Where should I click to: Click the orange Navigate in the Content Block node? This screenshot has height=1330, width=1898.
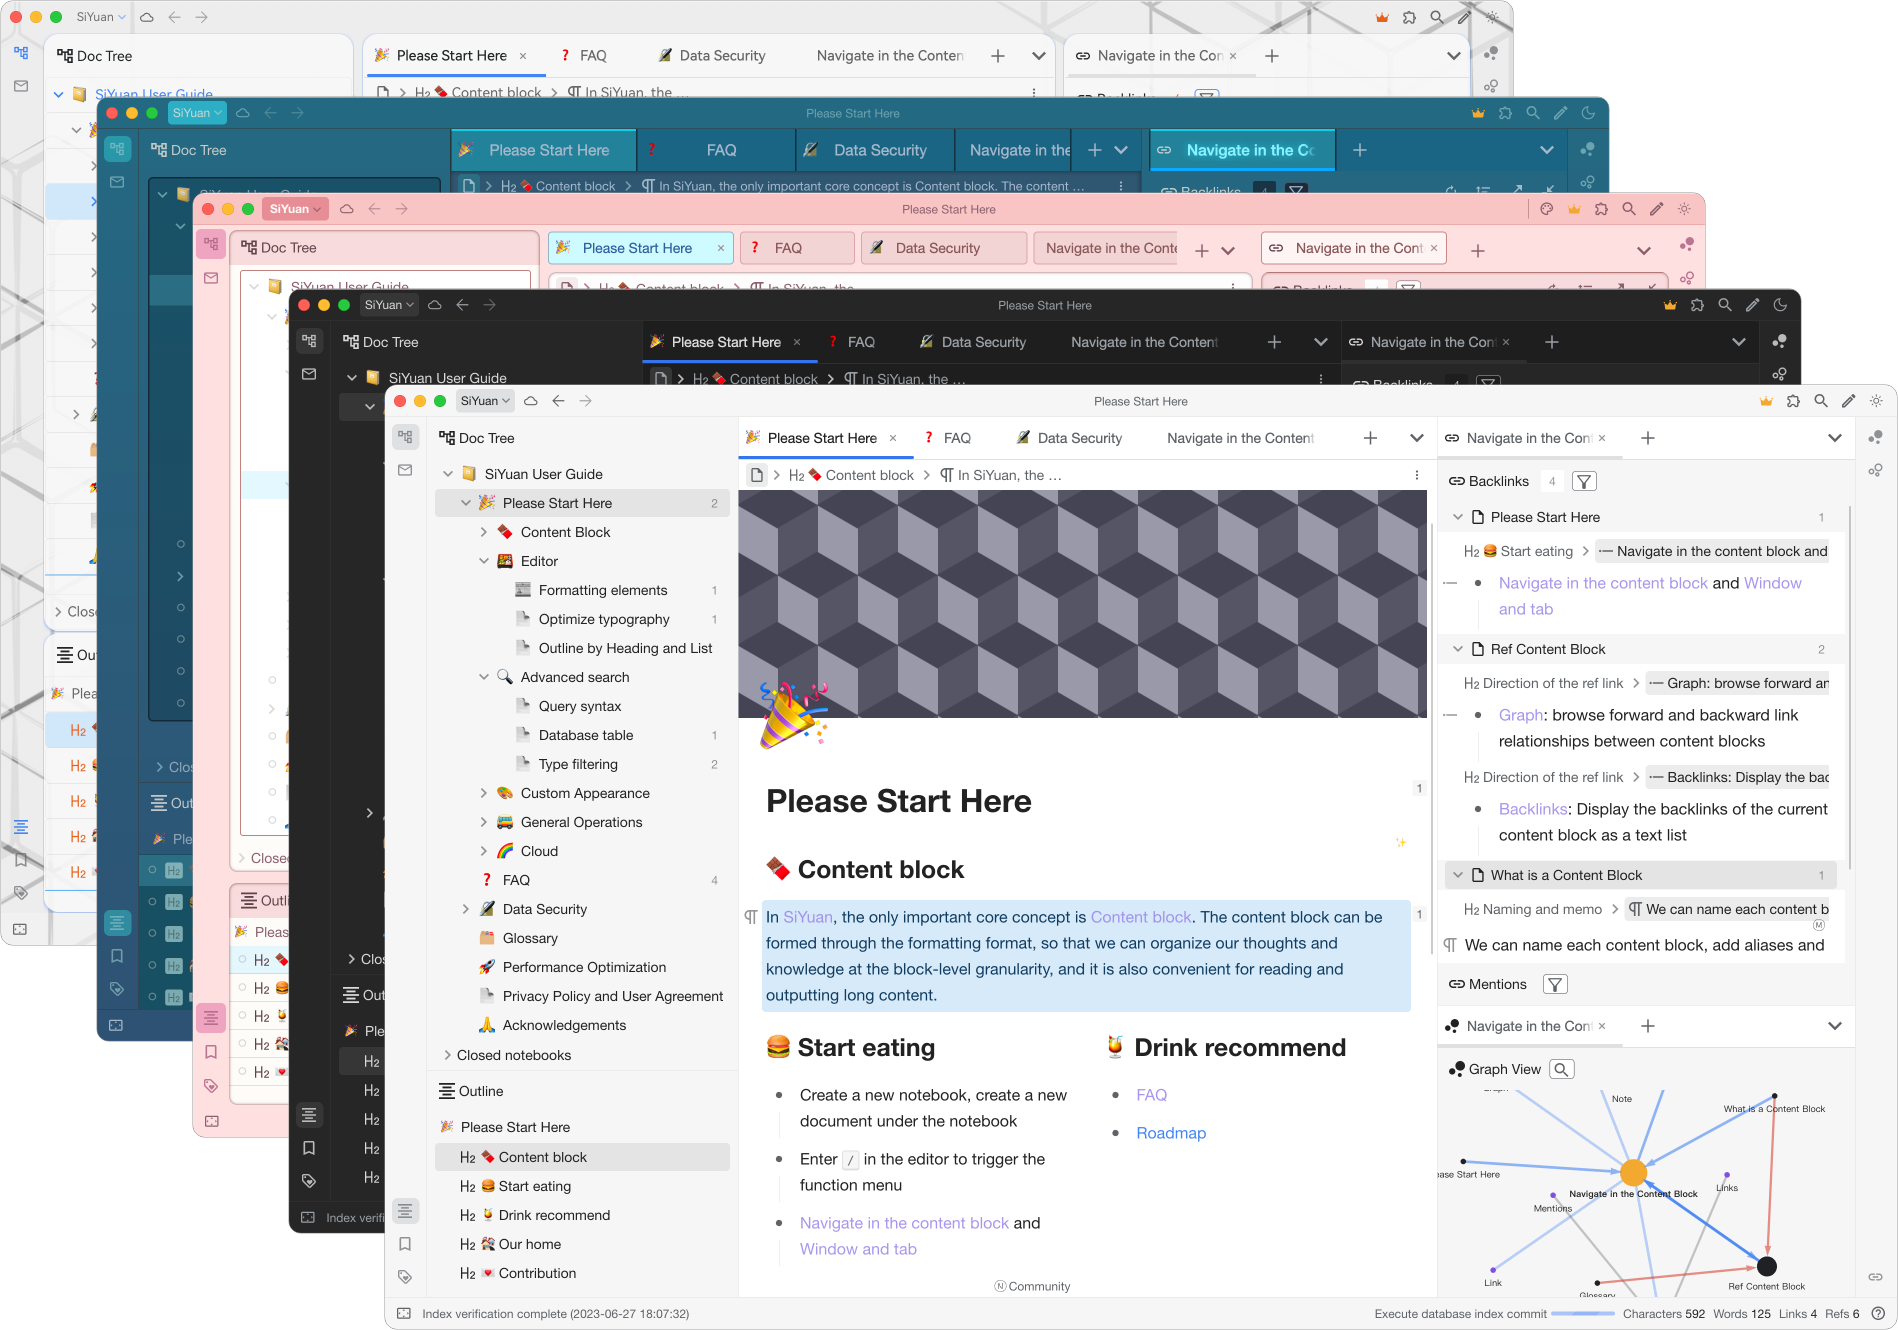1633,1172
